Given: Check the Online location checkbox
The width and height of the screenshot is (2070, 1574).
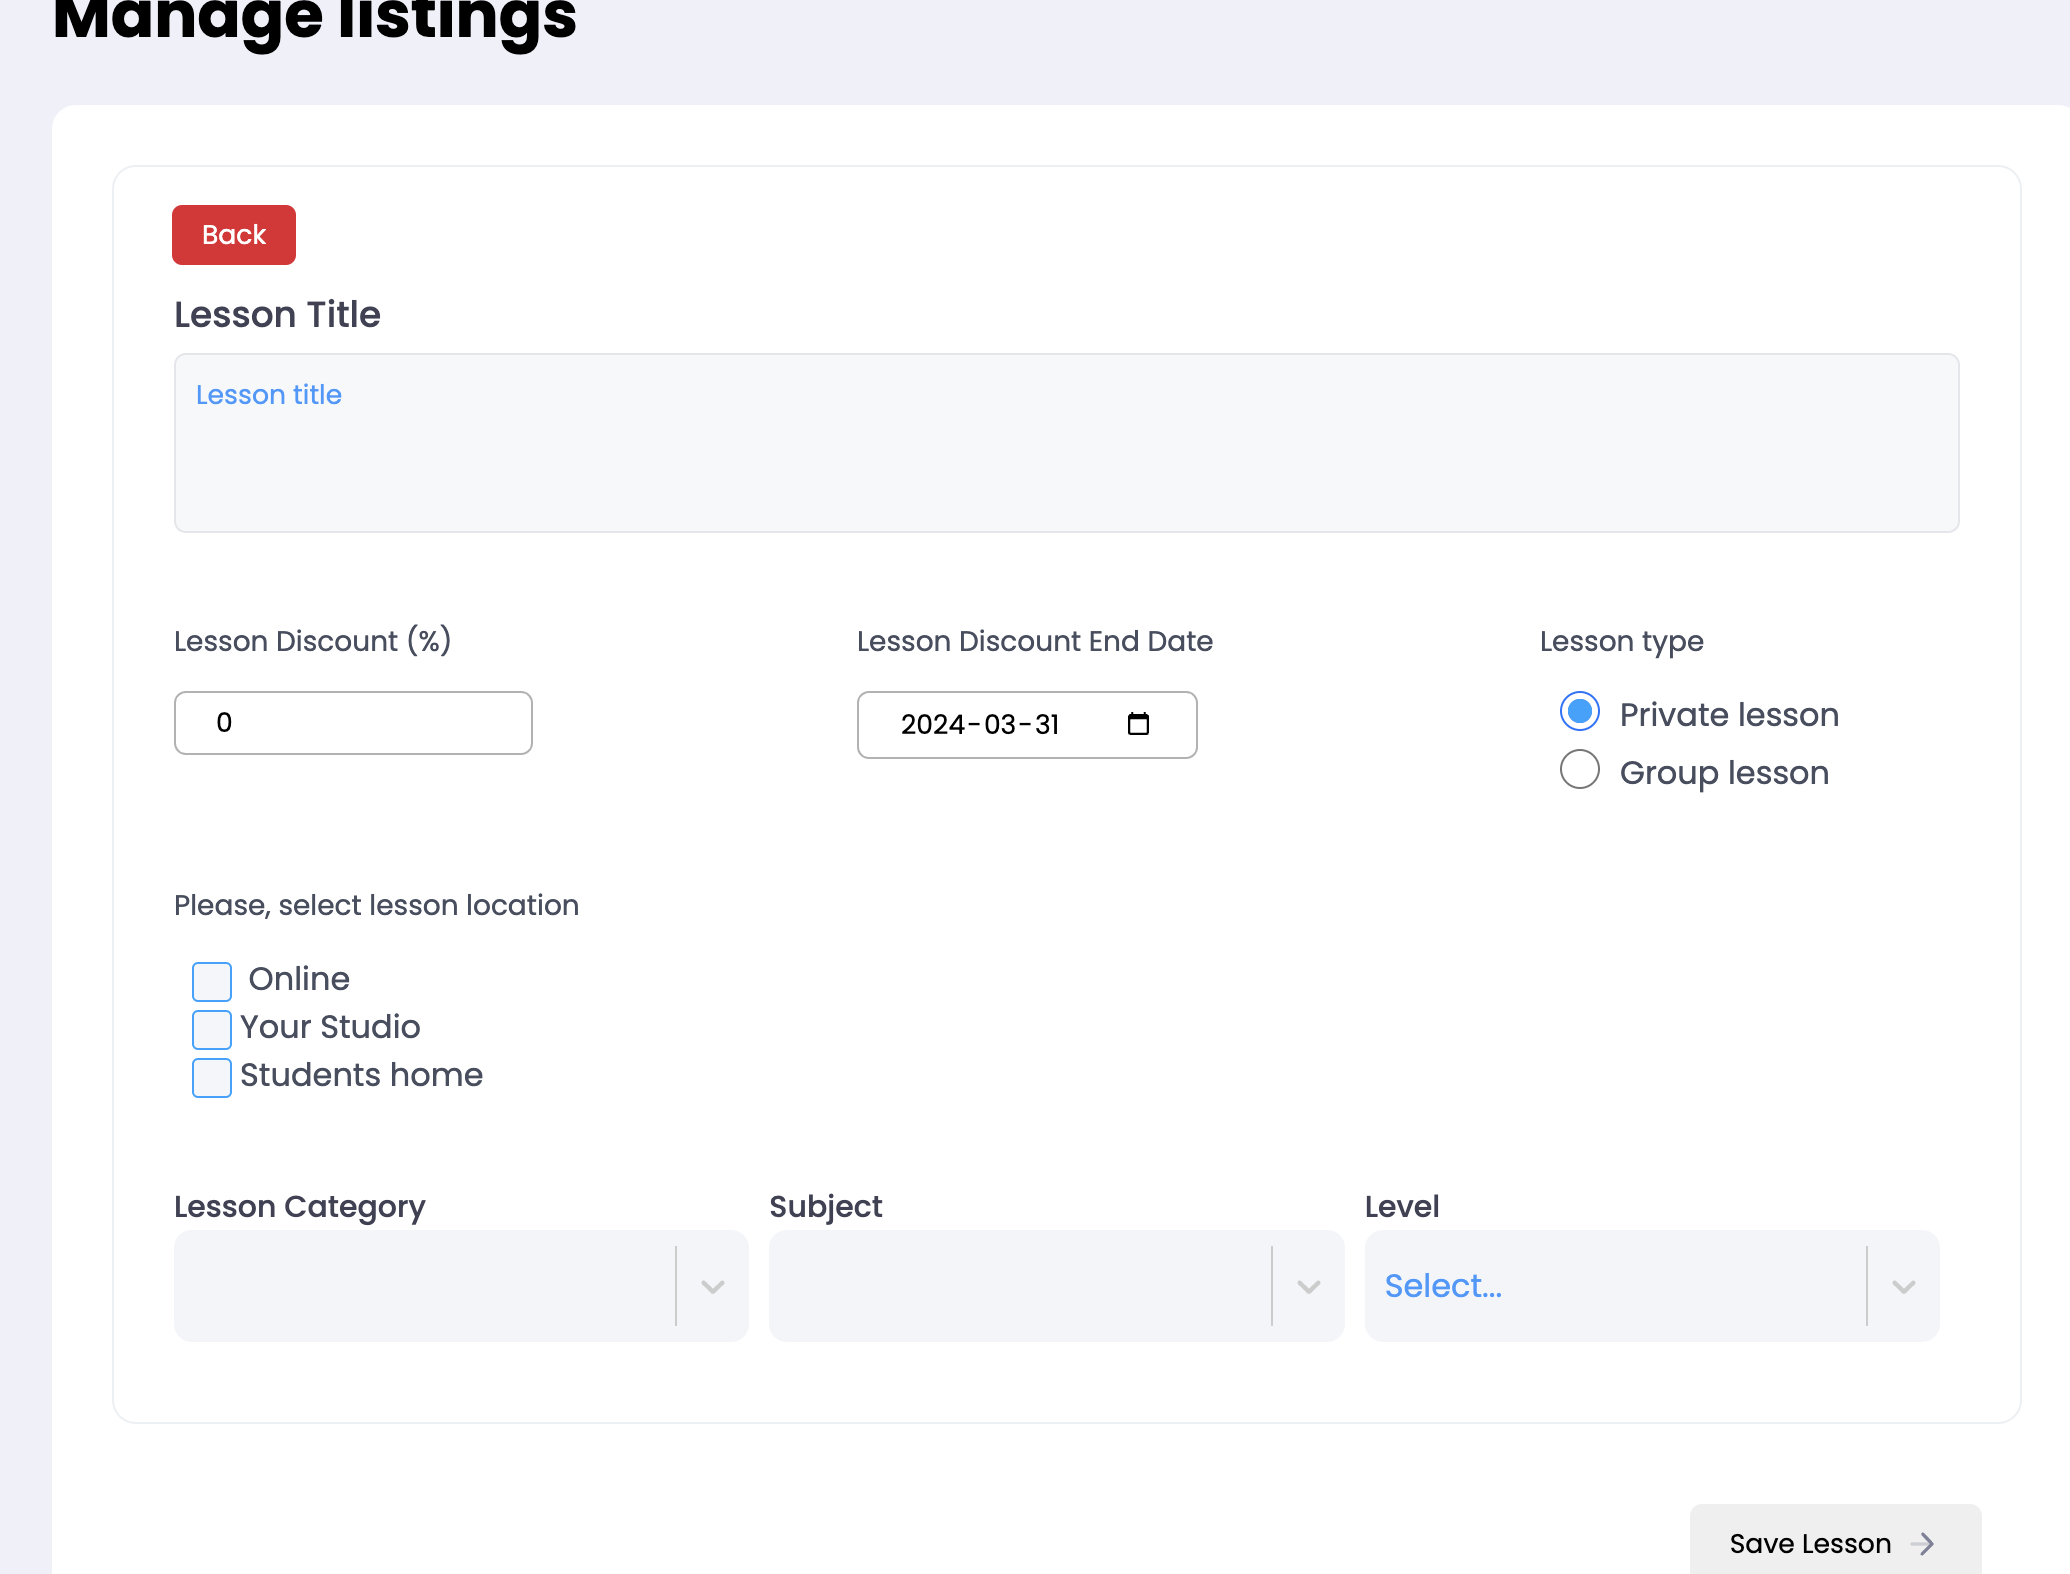Looking at the screenshot, I should coord(212,981).
